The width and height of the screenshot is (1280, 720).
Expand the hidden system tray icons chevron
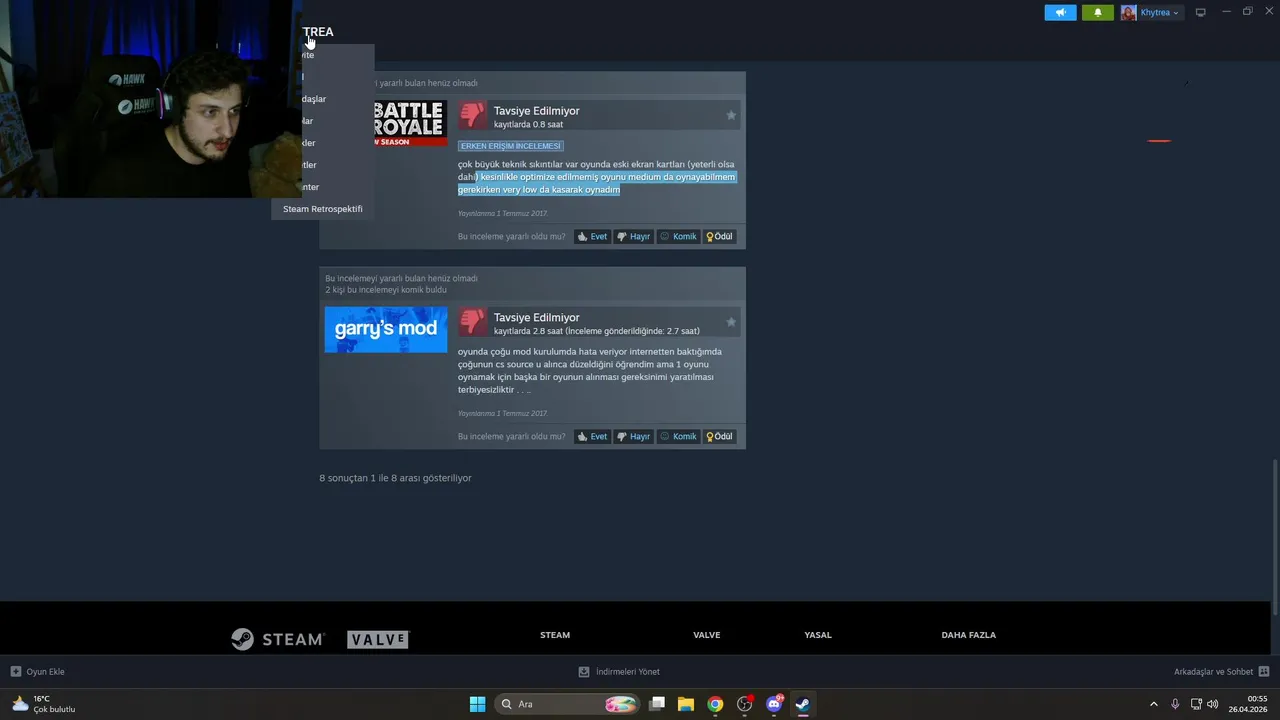tap(1153, 704)
